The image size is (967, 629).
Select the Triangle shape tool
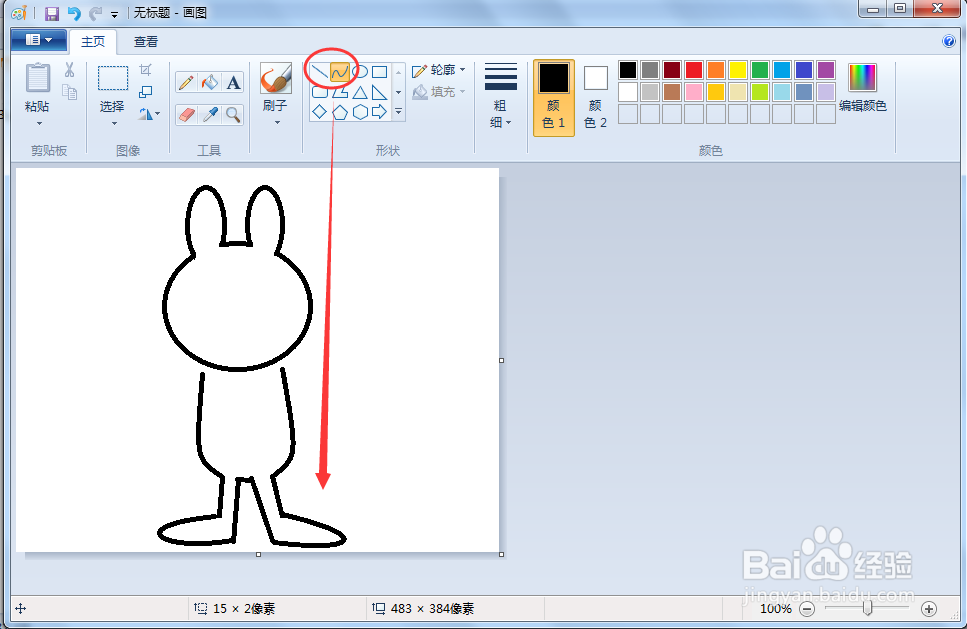[x=360, y=94]
